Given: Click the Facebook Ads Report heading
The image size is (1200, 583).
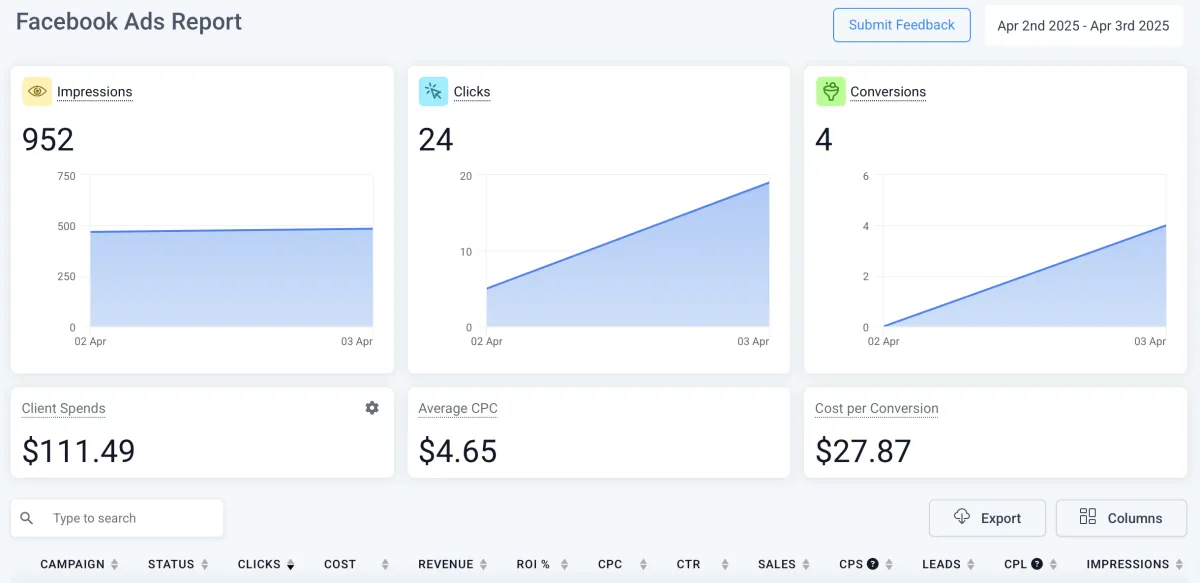Looking at the screenshot, I should coord(129,21).
